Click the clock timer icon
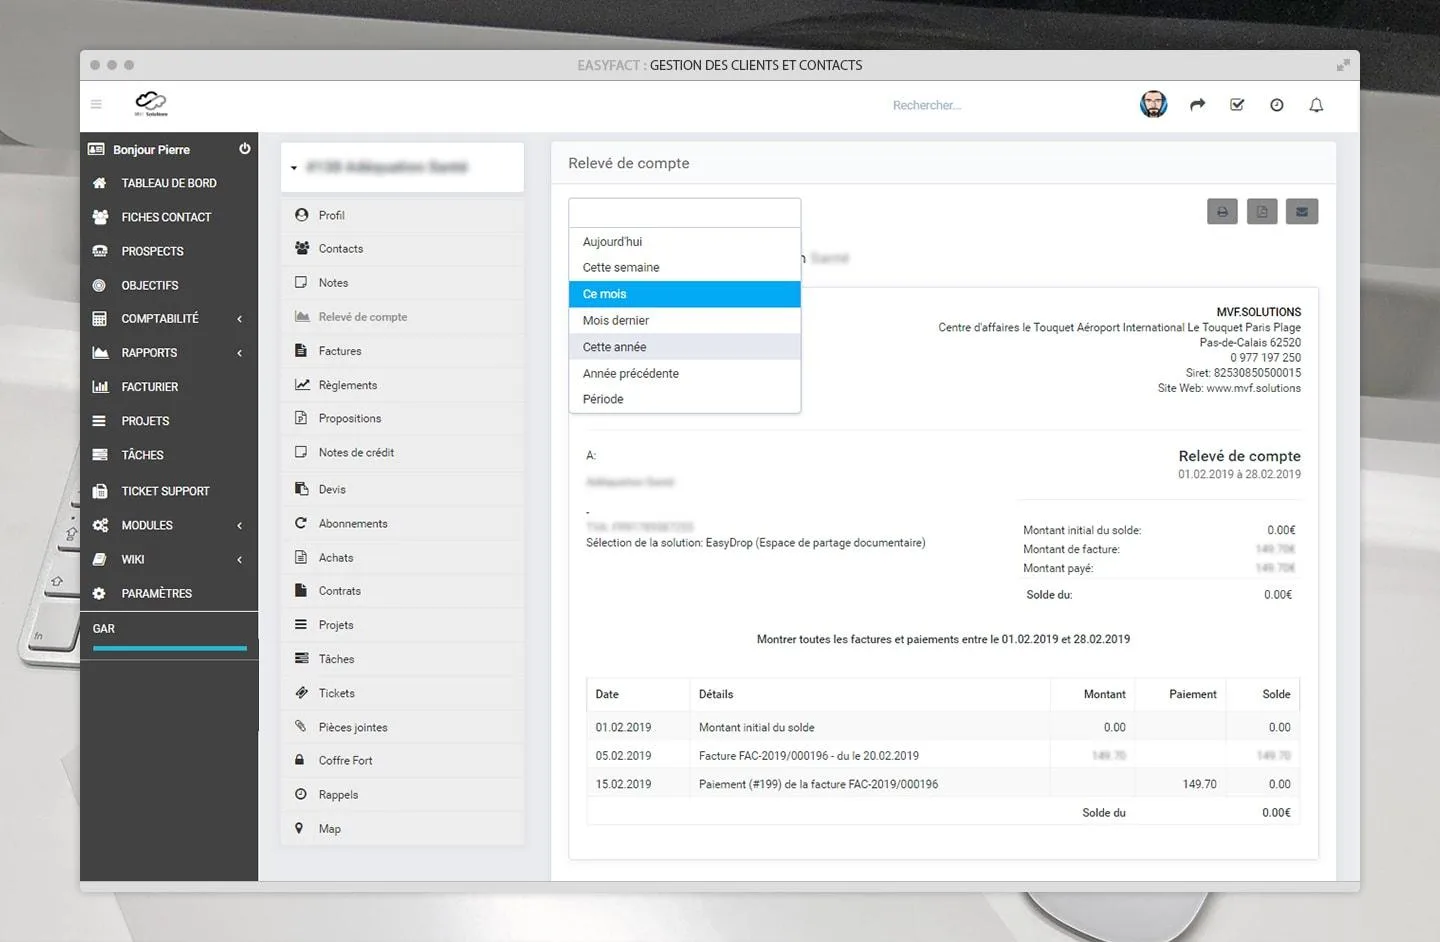 pos(1277,105)
